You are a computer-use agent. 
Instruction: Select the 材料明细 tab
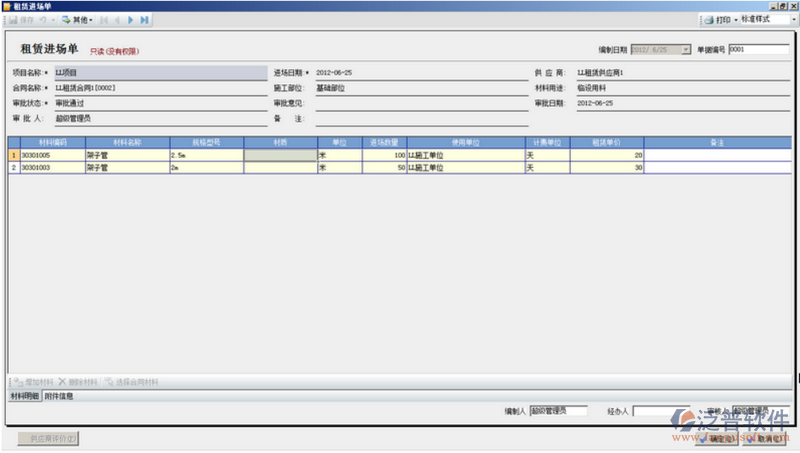24,396
